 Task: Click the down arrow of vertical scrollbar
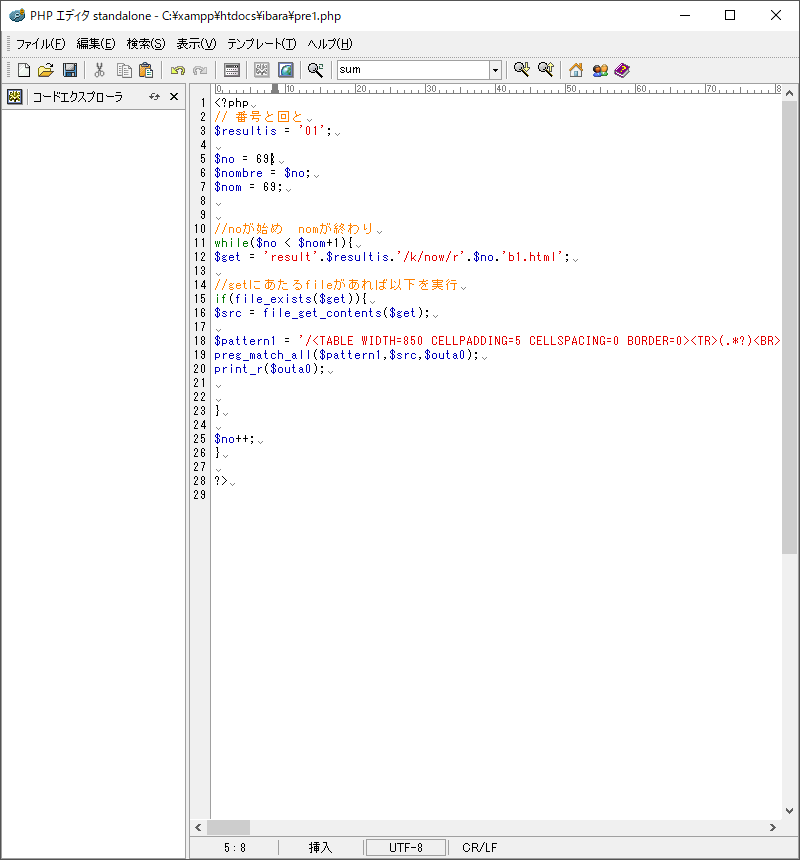pos(790,811)
